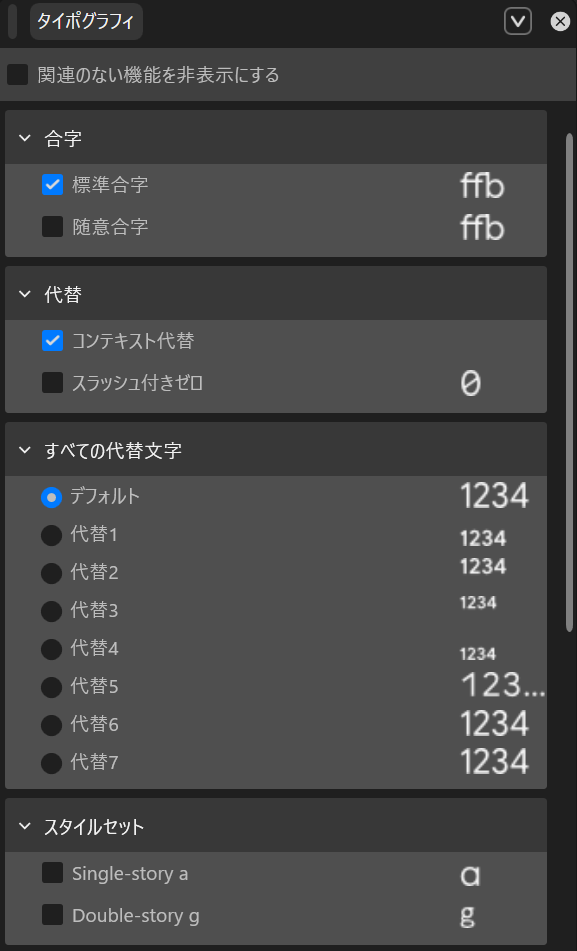Collapse the スタイルセット section
The height and width of the screenshot is (951, 577).
(24, 826)
